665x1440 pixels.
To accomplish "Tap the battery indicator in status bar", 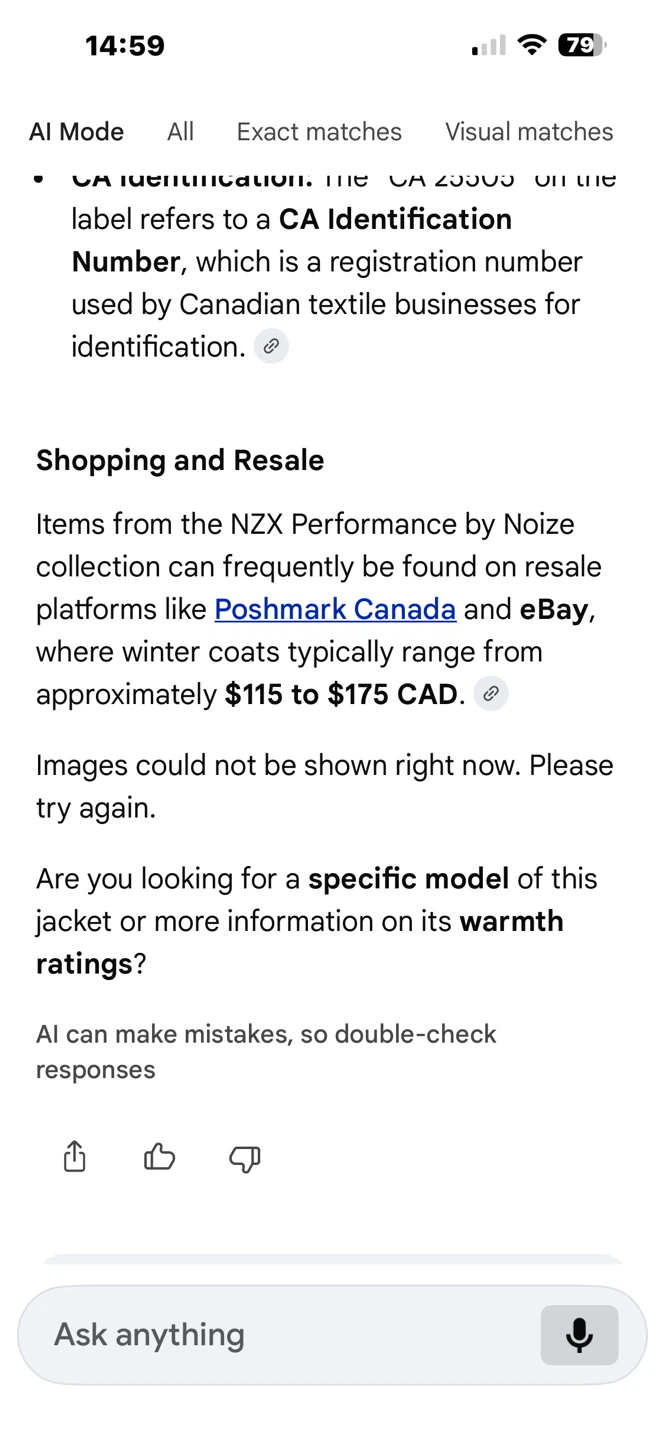I will tap(582, 45).
